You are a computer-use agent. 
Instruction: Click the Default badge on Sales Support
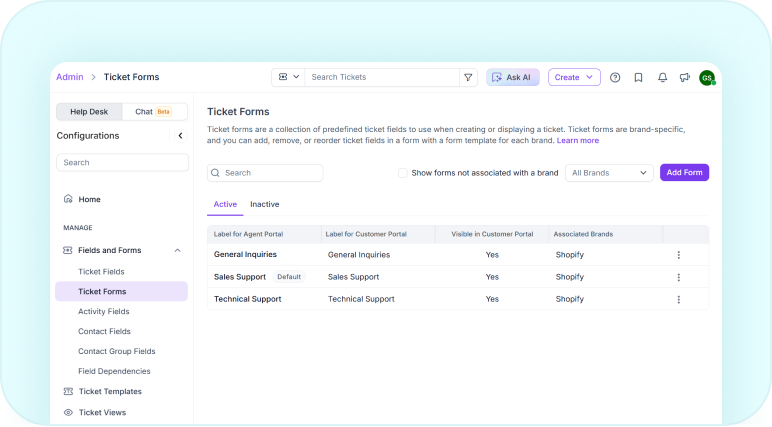289,277
